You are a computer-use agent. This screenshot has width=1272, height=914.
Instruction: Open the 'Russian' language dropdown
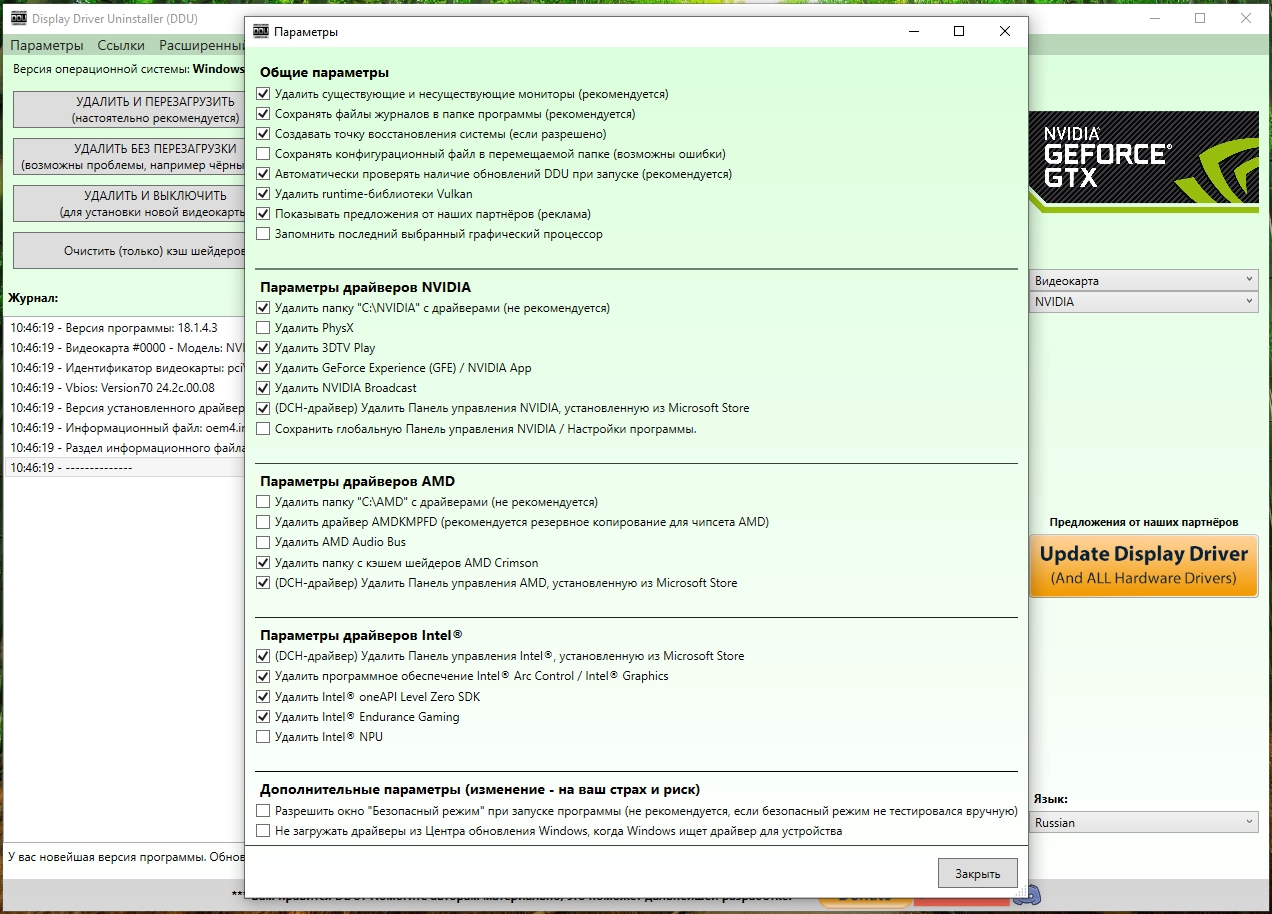1144,823
